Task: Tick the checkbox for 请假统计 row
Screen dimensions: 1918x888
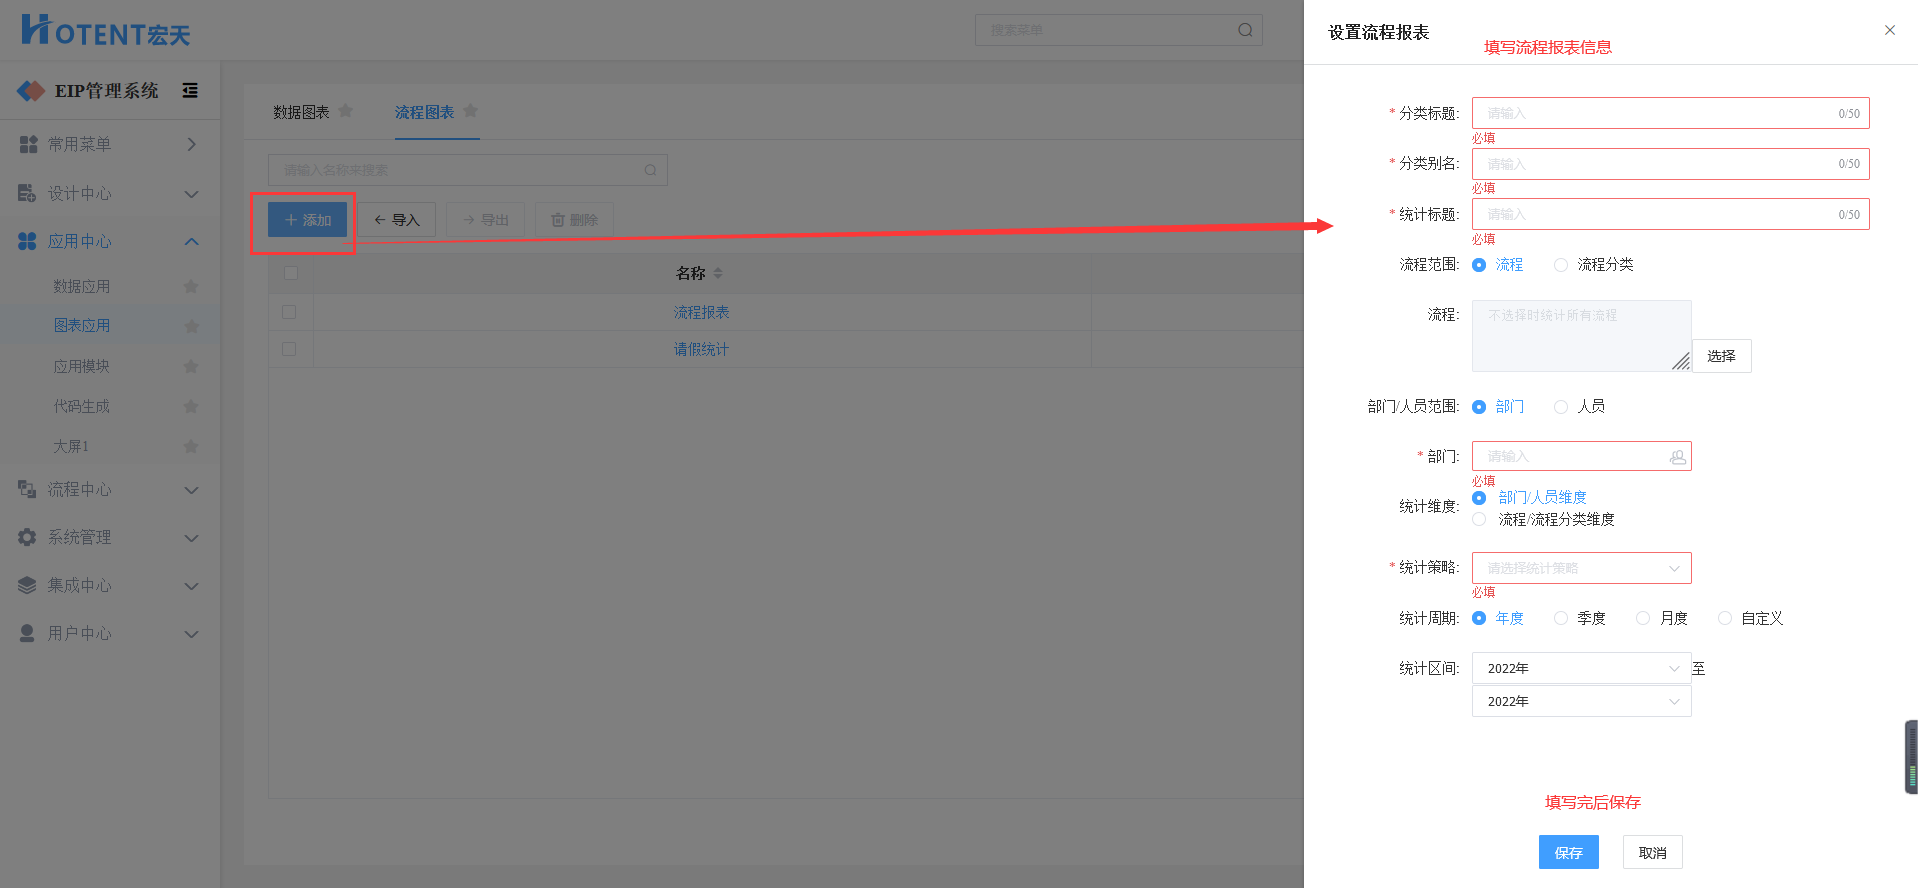Action: click(290, 349)
